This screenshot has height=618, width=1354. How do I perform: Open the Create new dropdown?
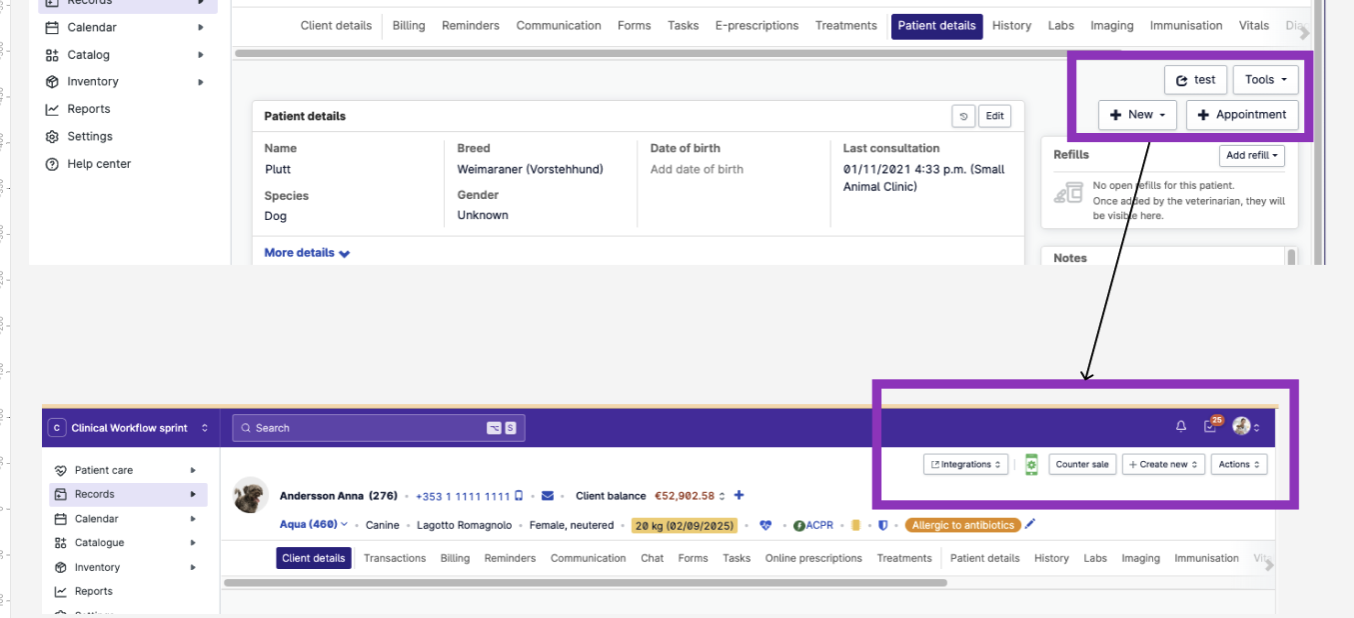(x=1164, y=464)
